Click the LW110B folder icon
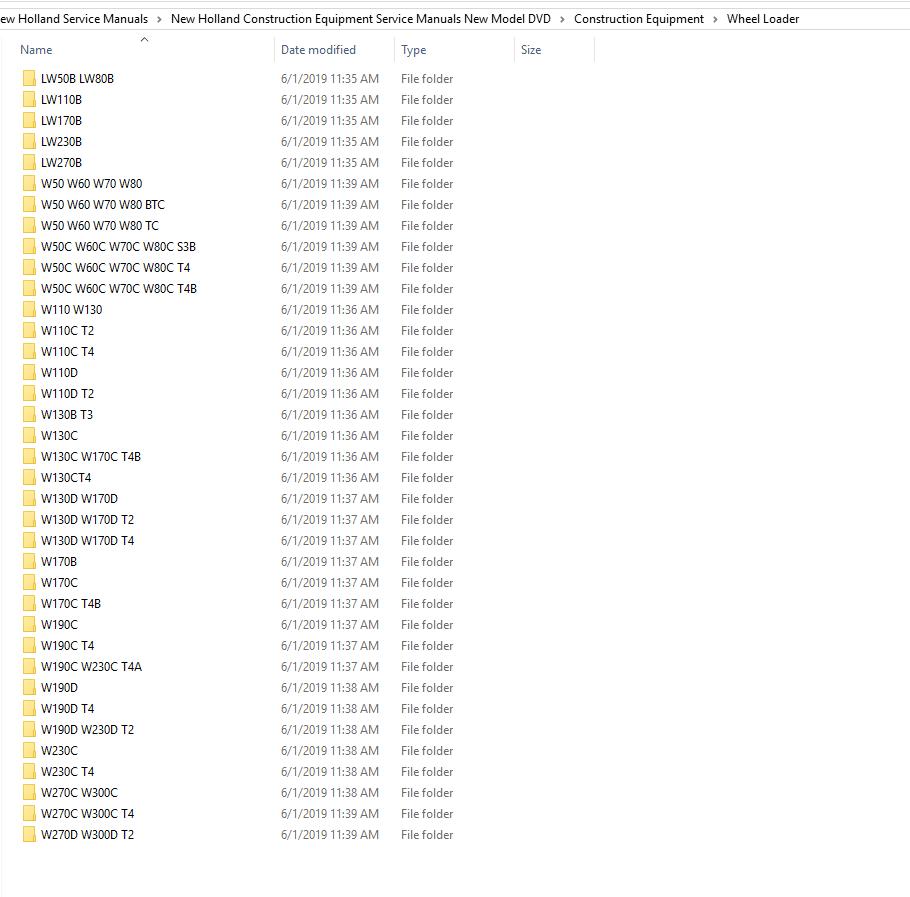The width and height of the screenshot is (910, 897). pos(29,99)
